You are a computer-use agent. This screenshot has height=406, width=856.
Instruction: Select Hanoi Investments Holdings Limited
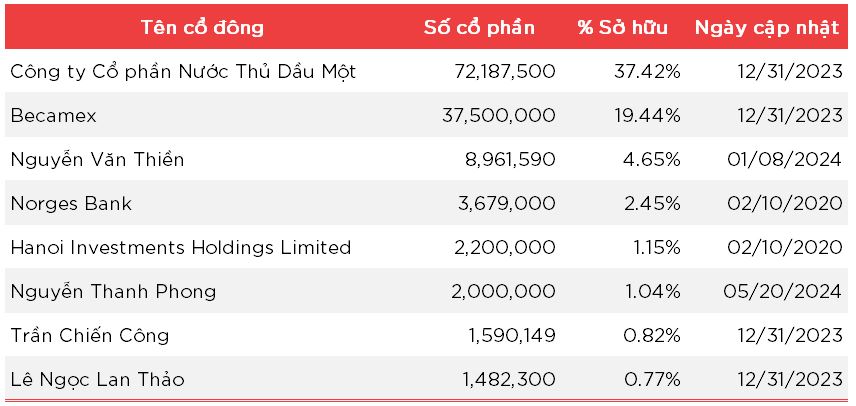(181, 248)
